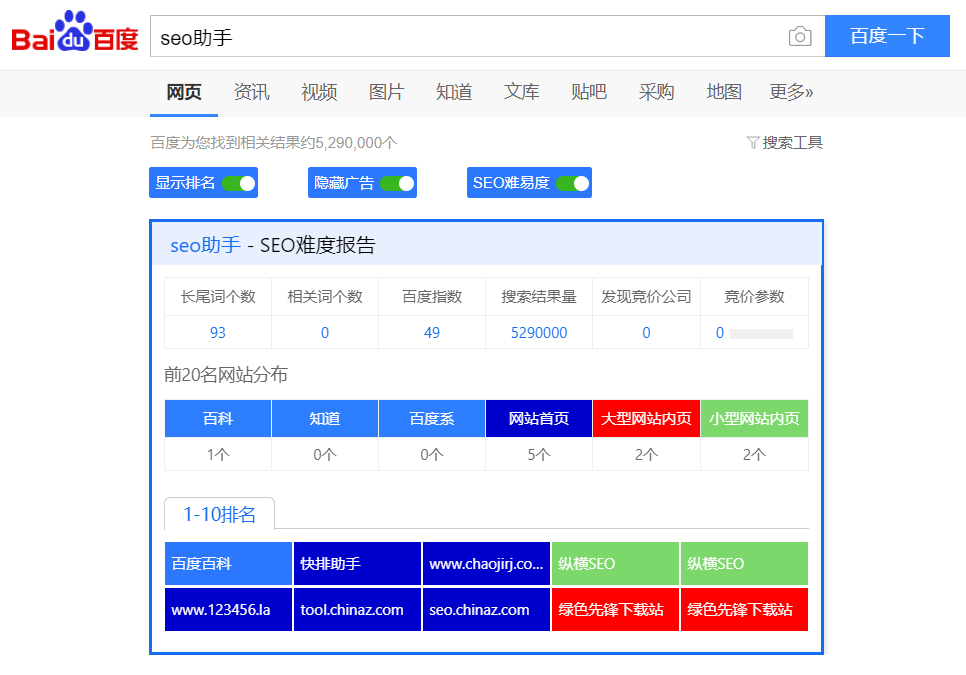Click the 百度系 header cell
This screenshot has width=966, height=675.
tap(431, 419)
